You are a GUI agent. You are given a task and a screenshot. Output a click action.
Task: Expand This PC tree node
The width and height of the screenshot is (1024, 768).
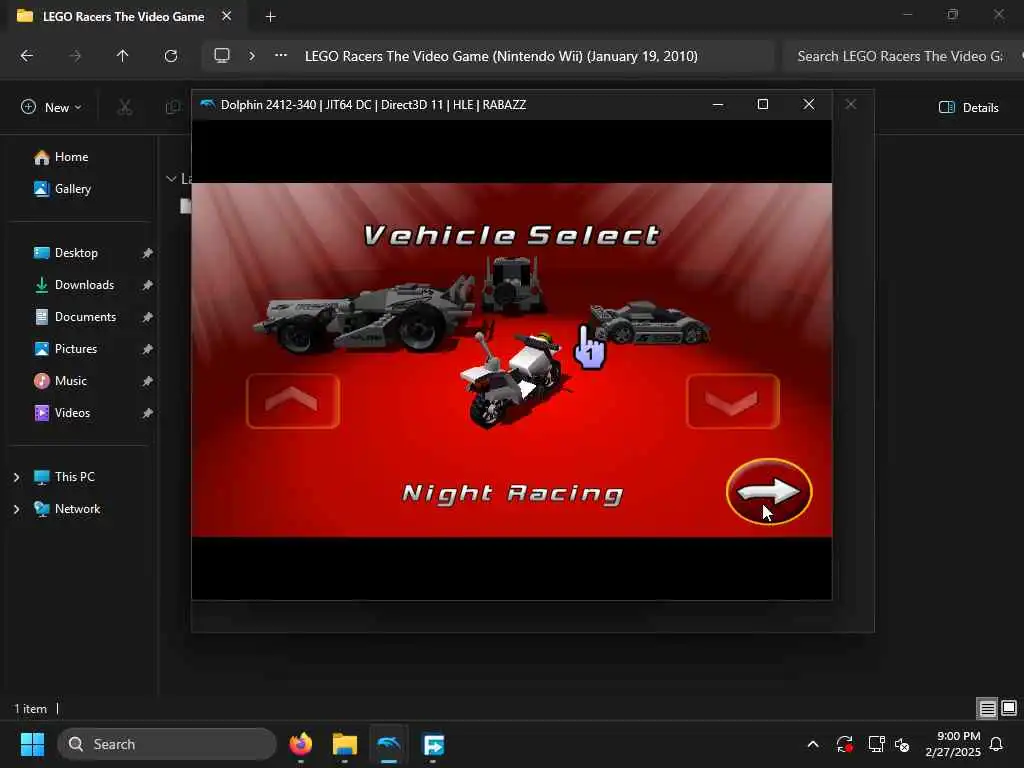point(16,477)
